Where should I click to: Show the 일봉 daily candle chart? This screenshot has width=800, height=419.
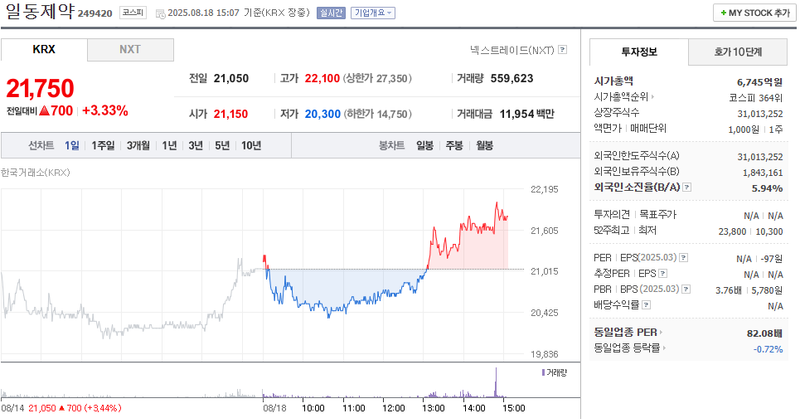[424, 145]
